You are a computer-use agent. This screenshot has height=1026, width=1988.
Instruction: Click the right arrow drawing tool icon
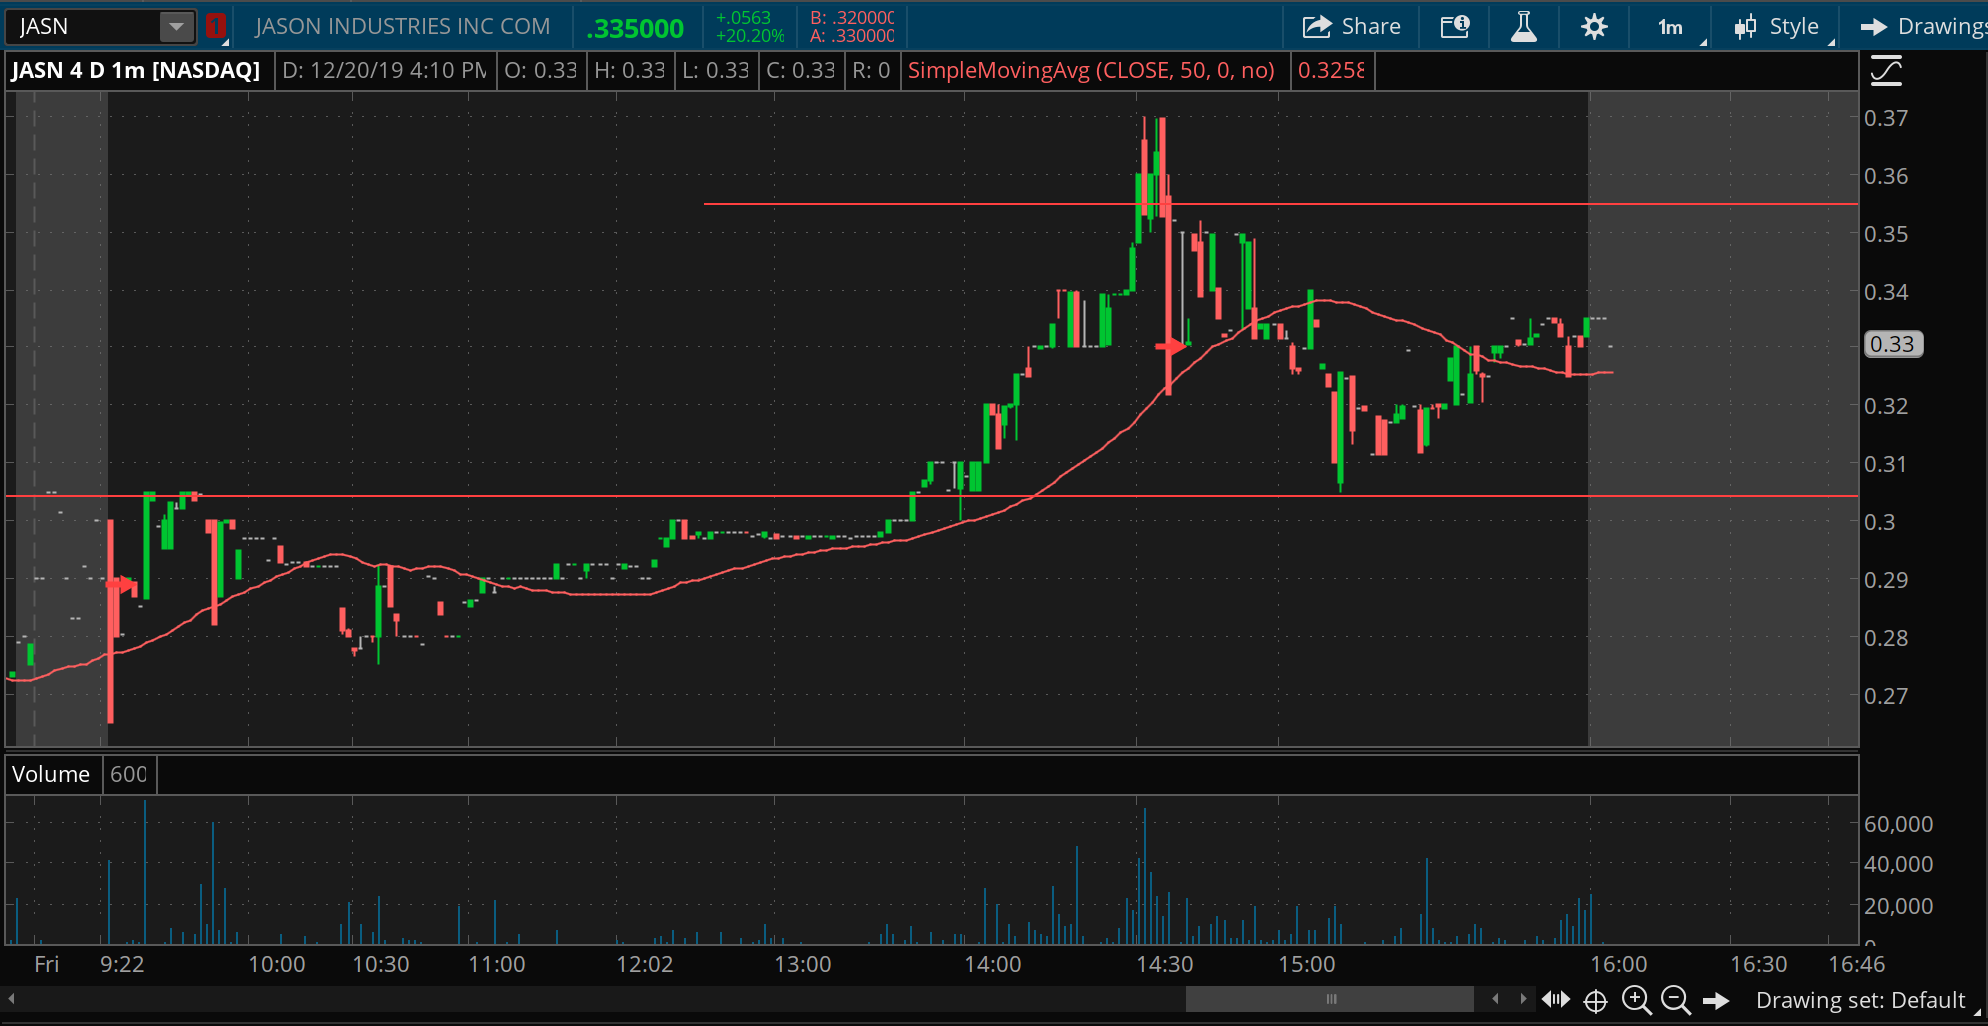tap(1716, 1000)
